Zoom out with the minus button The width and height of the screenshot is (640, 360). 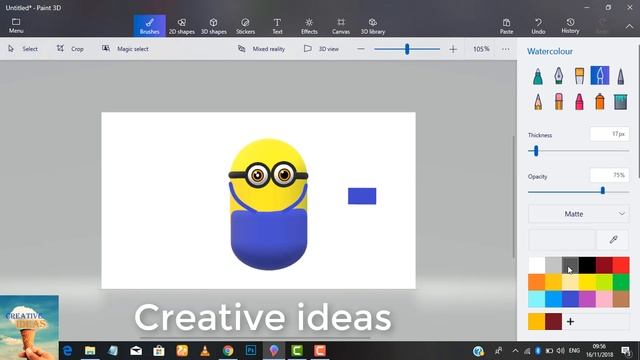(x=361, y=49)
